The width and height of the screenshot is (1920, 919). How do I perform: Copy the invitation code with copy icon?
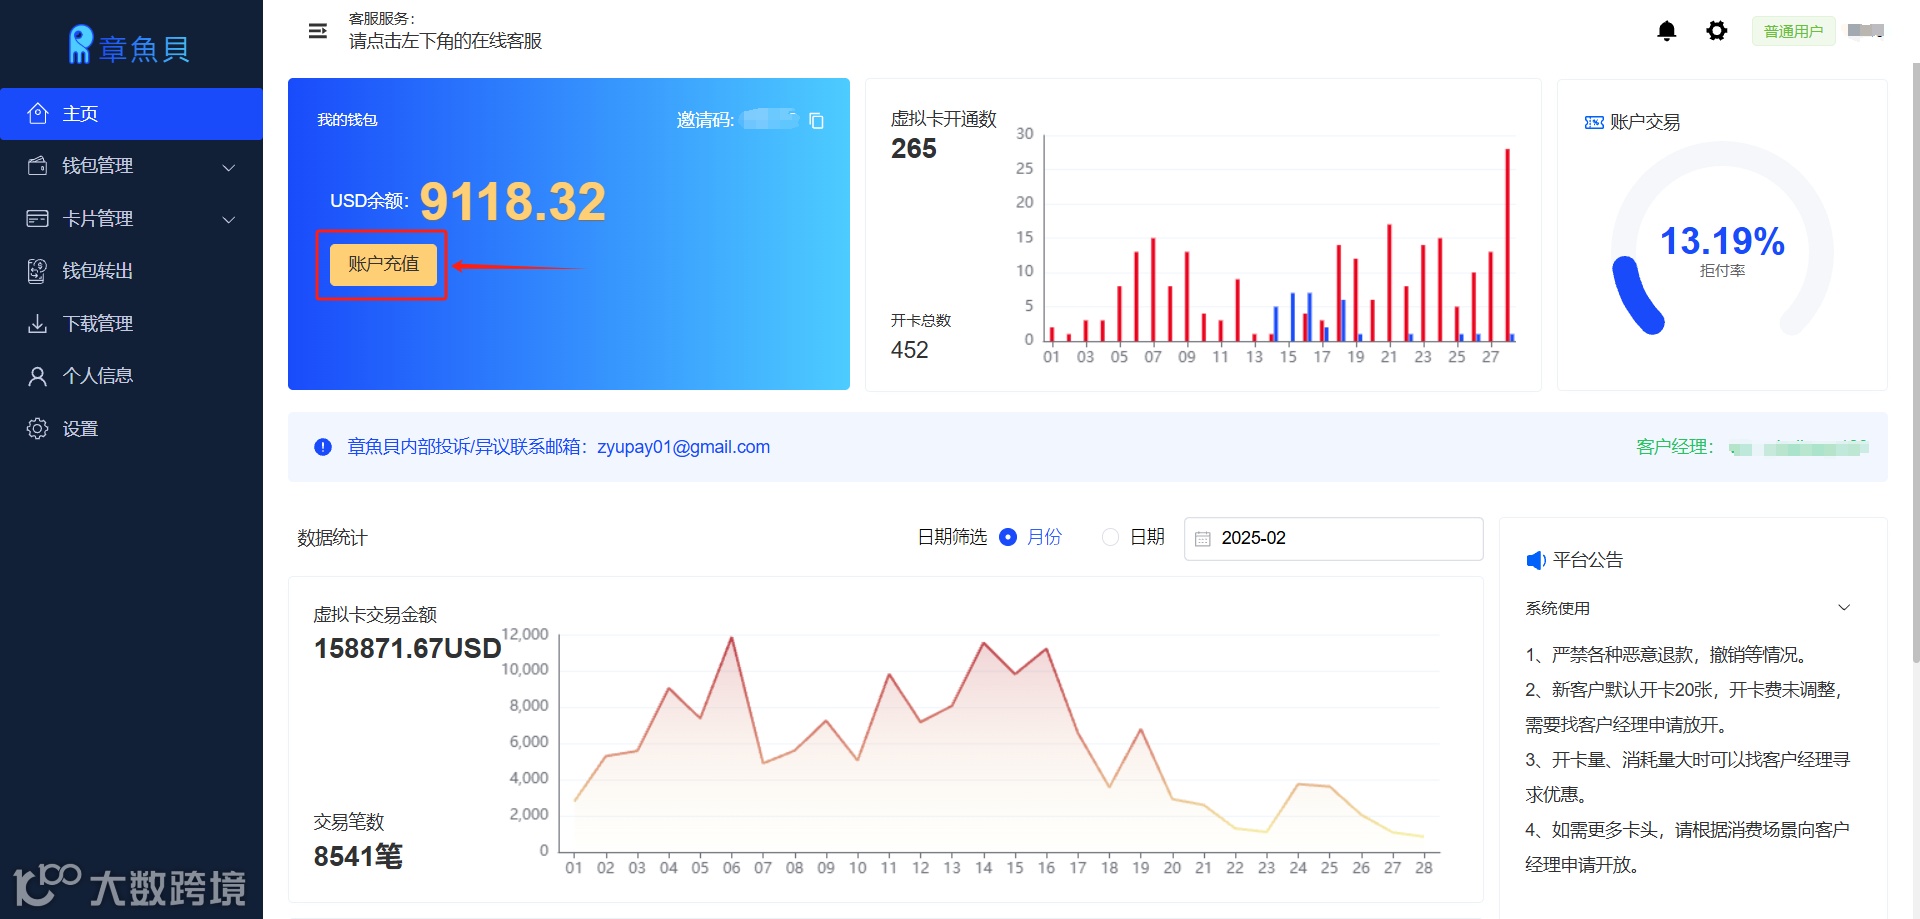(x=816, y=120)
